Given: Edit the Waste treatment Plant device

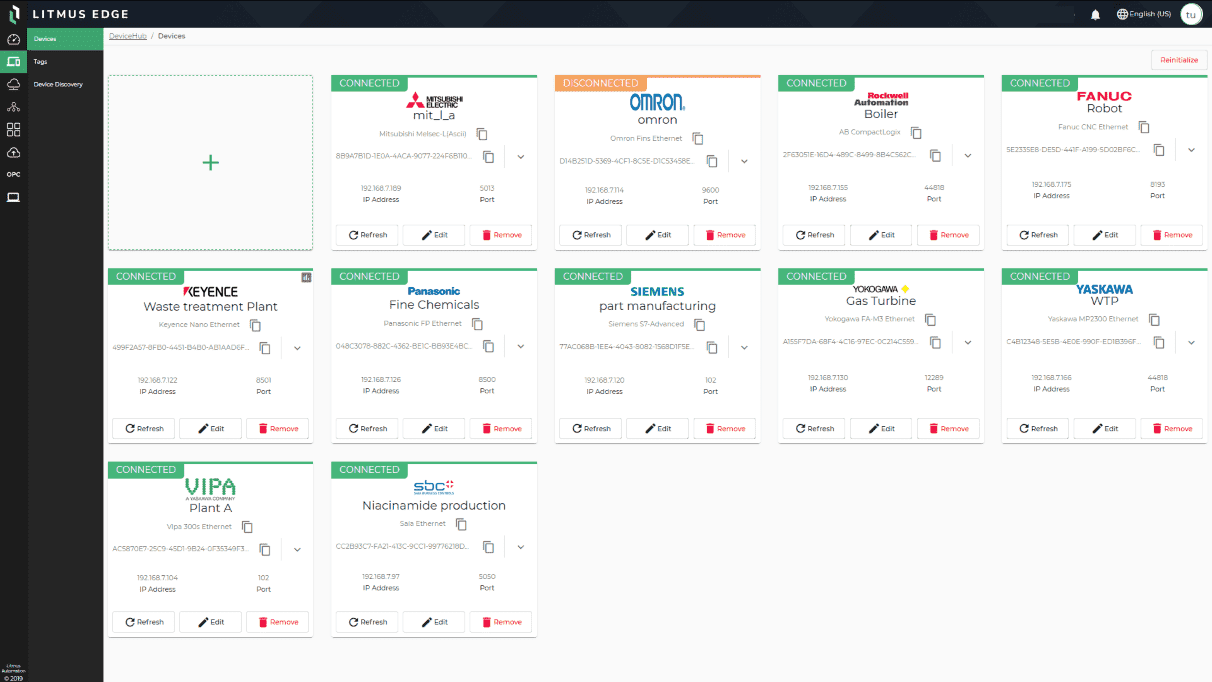Looking at the screenshot, I should point(210,429).
